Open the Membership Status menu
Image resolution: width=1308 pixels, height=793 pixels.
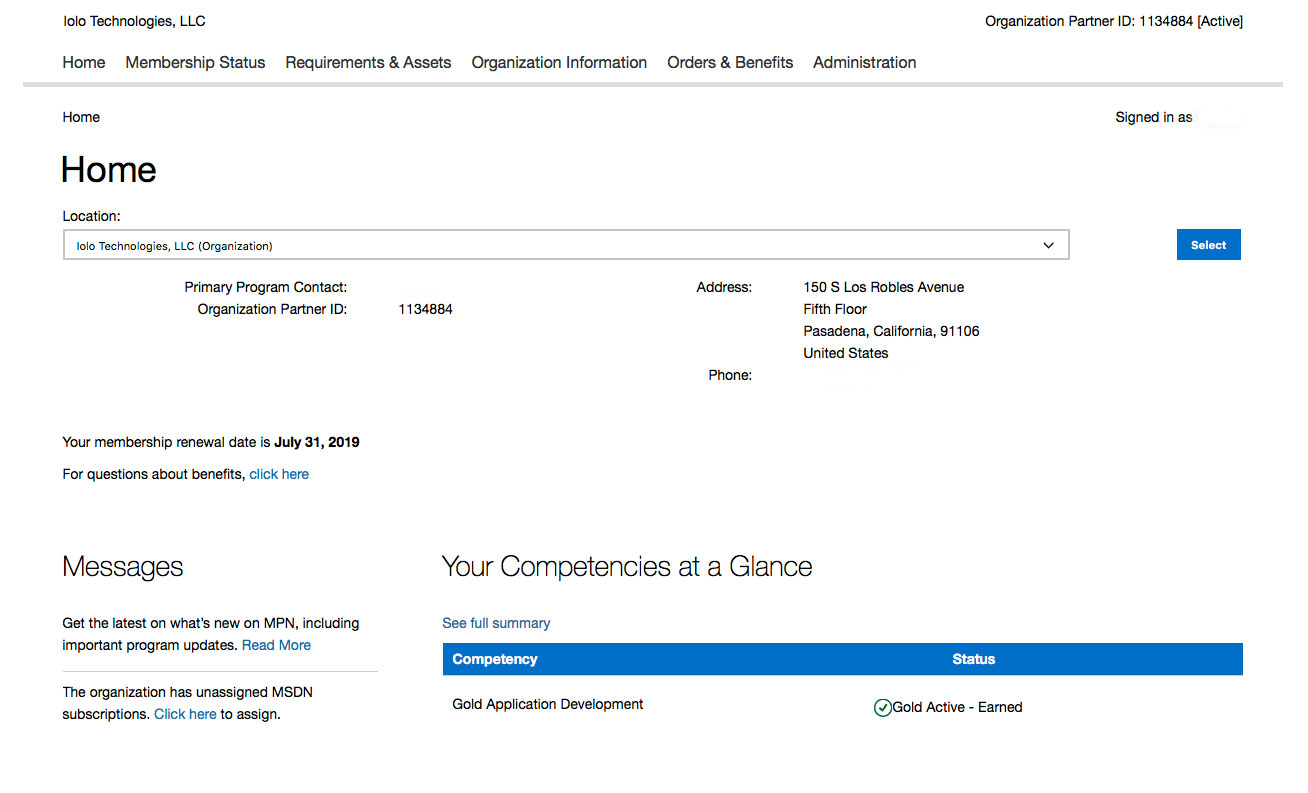195,62
